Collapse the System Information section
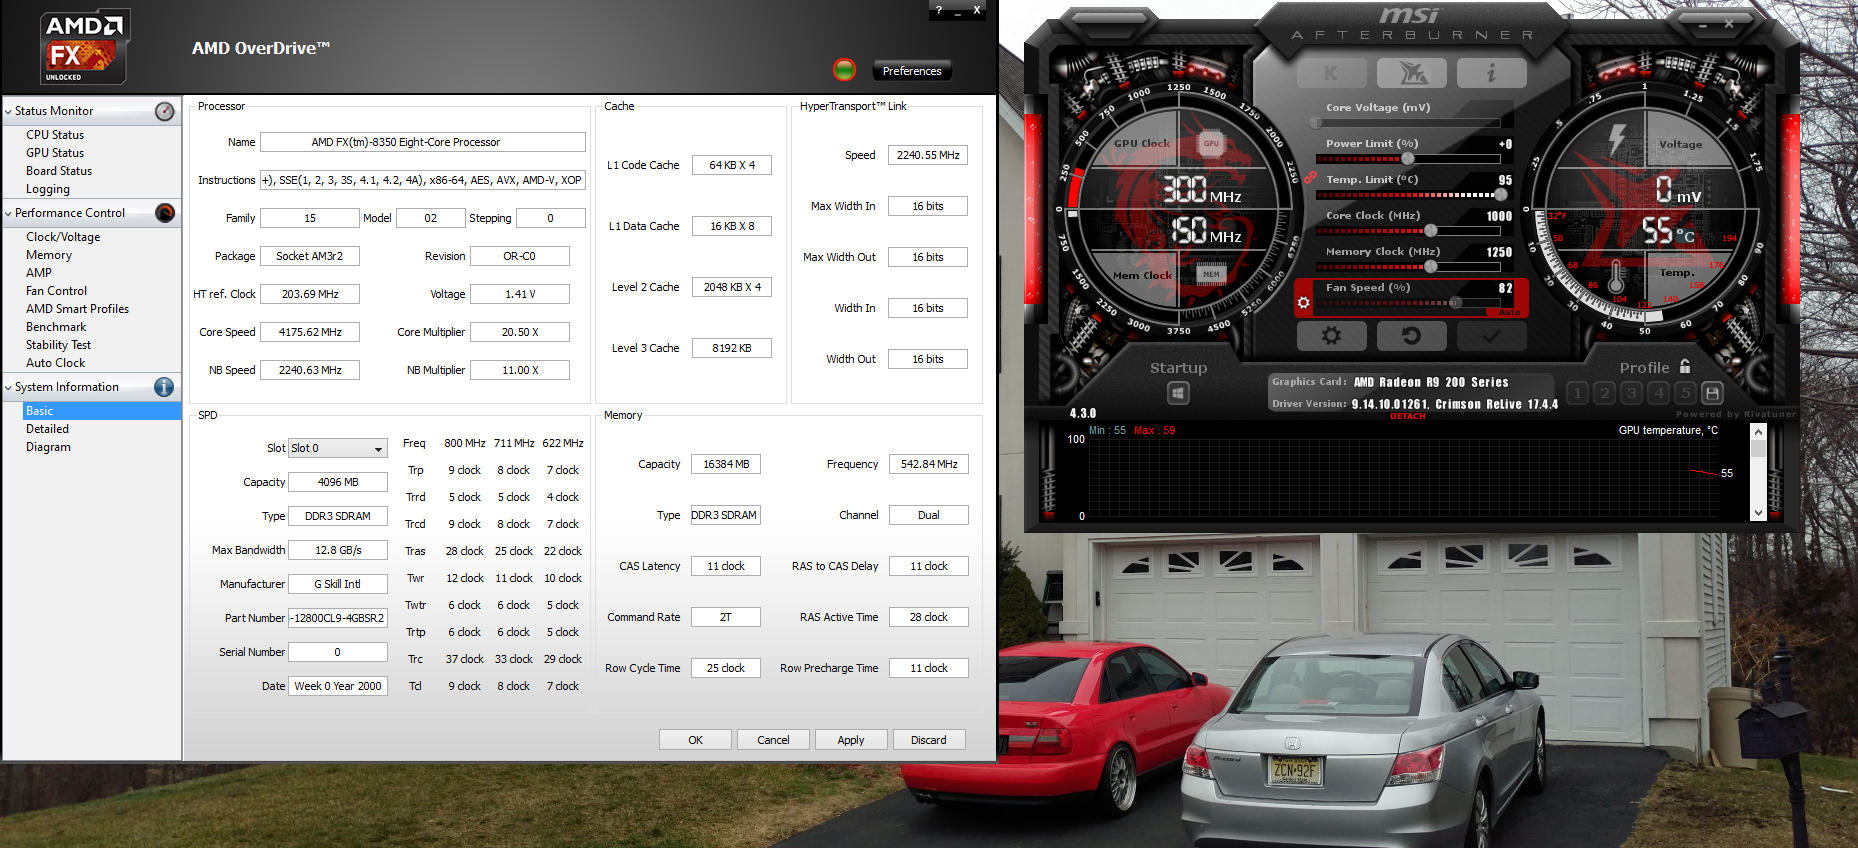The image size is (1858, 848). click(x=9, y=387)
